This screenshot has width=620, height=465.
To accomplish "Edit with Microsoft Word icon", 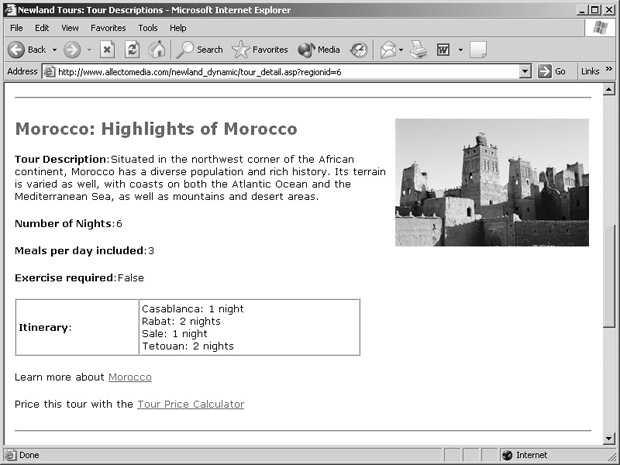I will pos(443,50).
